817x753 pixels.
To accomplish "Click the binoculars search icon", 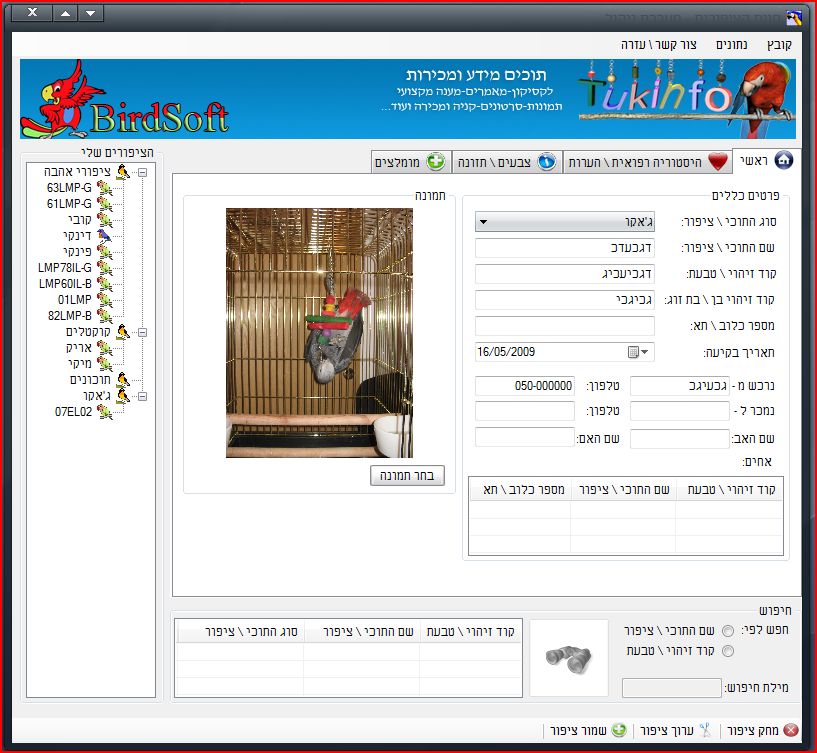I will point(568,656).
